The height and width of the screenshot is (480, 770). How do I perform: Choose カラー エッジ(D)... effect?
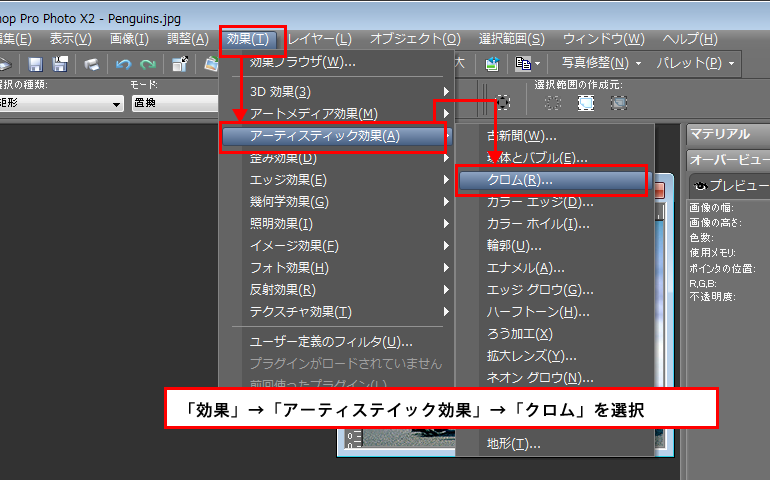555,202
